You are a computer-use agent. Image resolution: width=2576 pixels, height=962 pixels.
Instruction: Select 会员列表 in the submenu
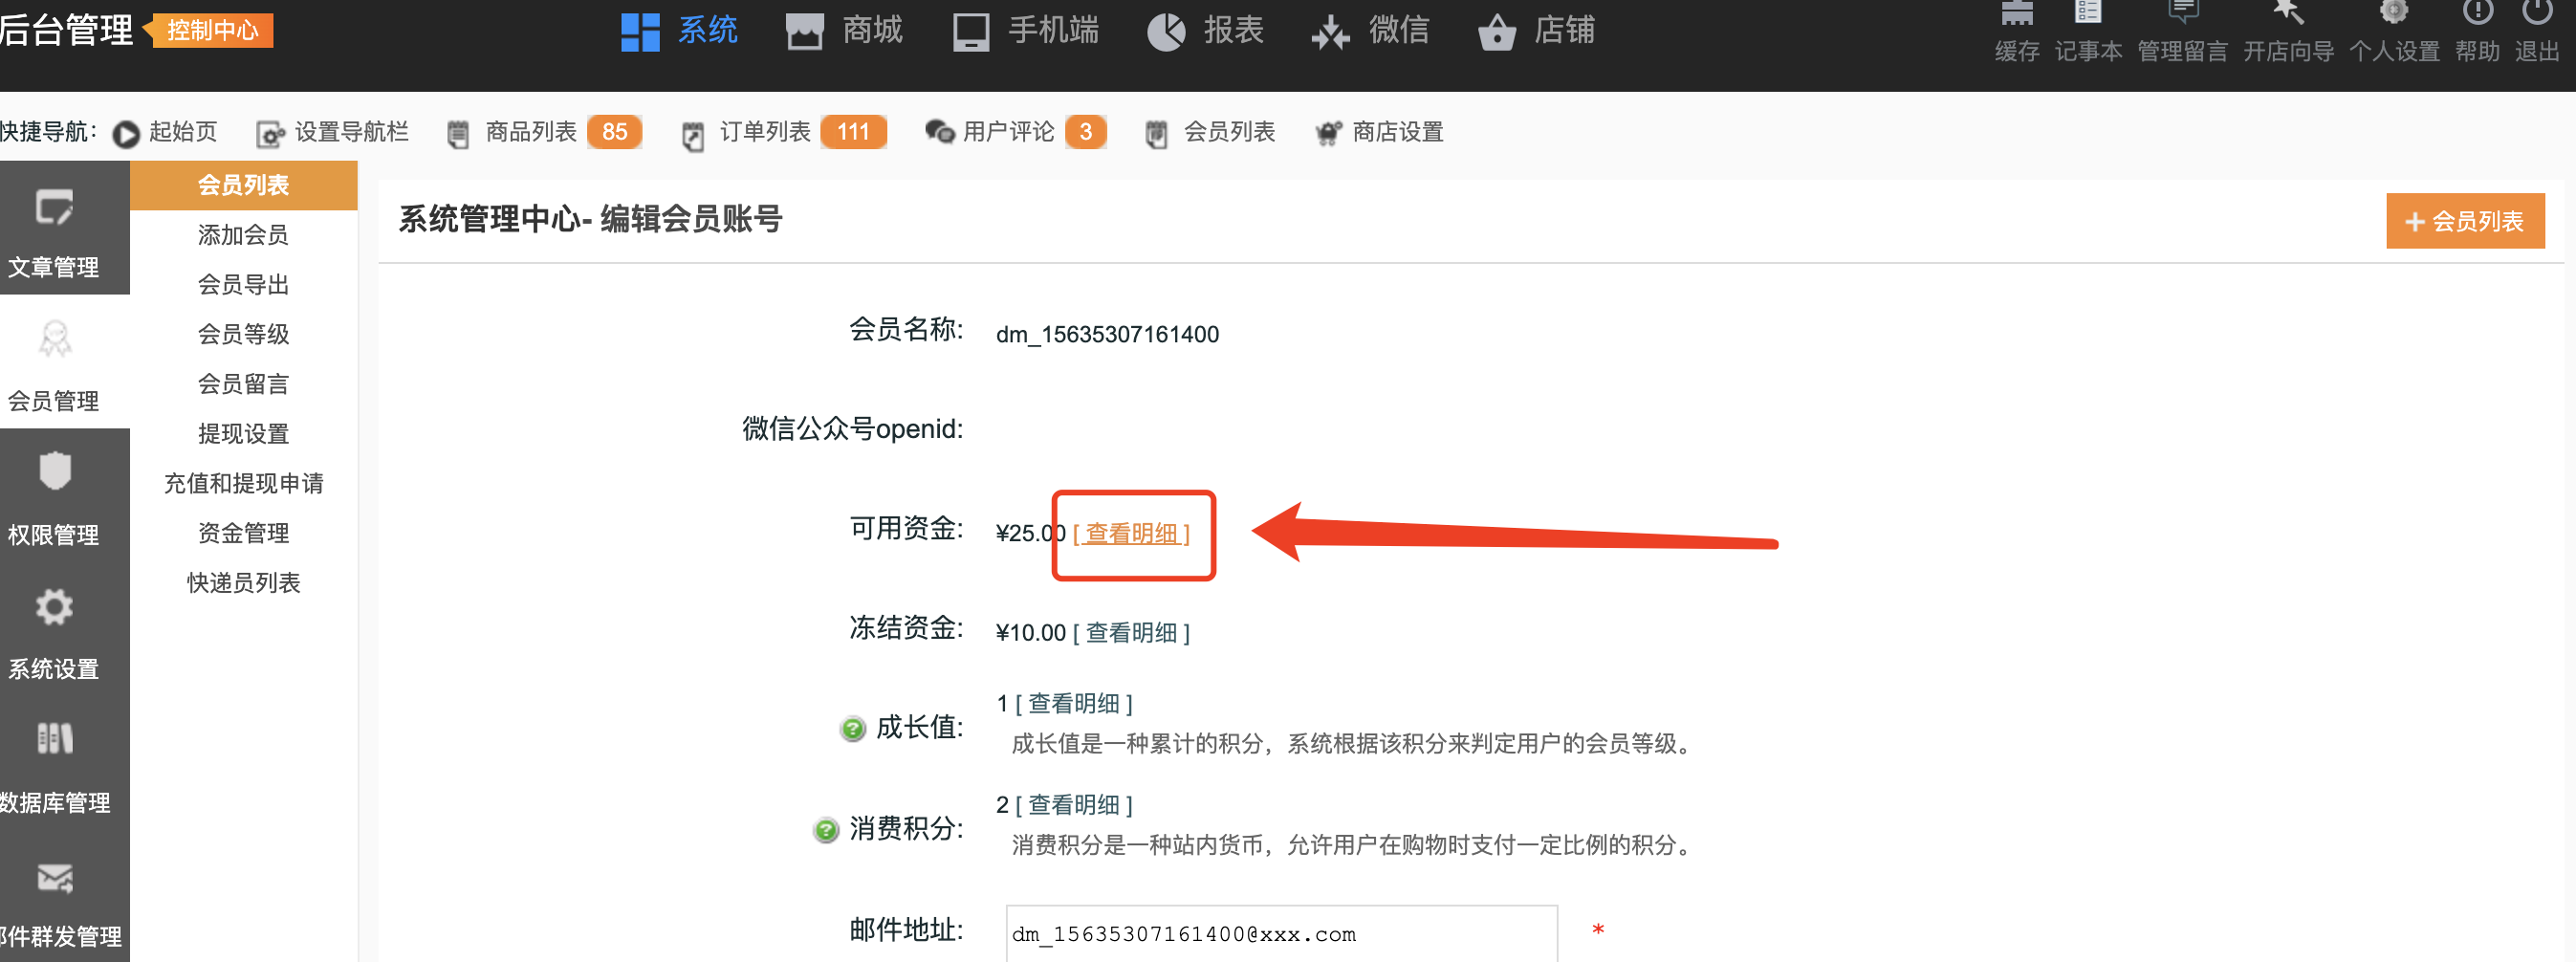243,185
